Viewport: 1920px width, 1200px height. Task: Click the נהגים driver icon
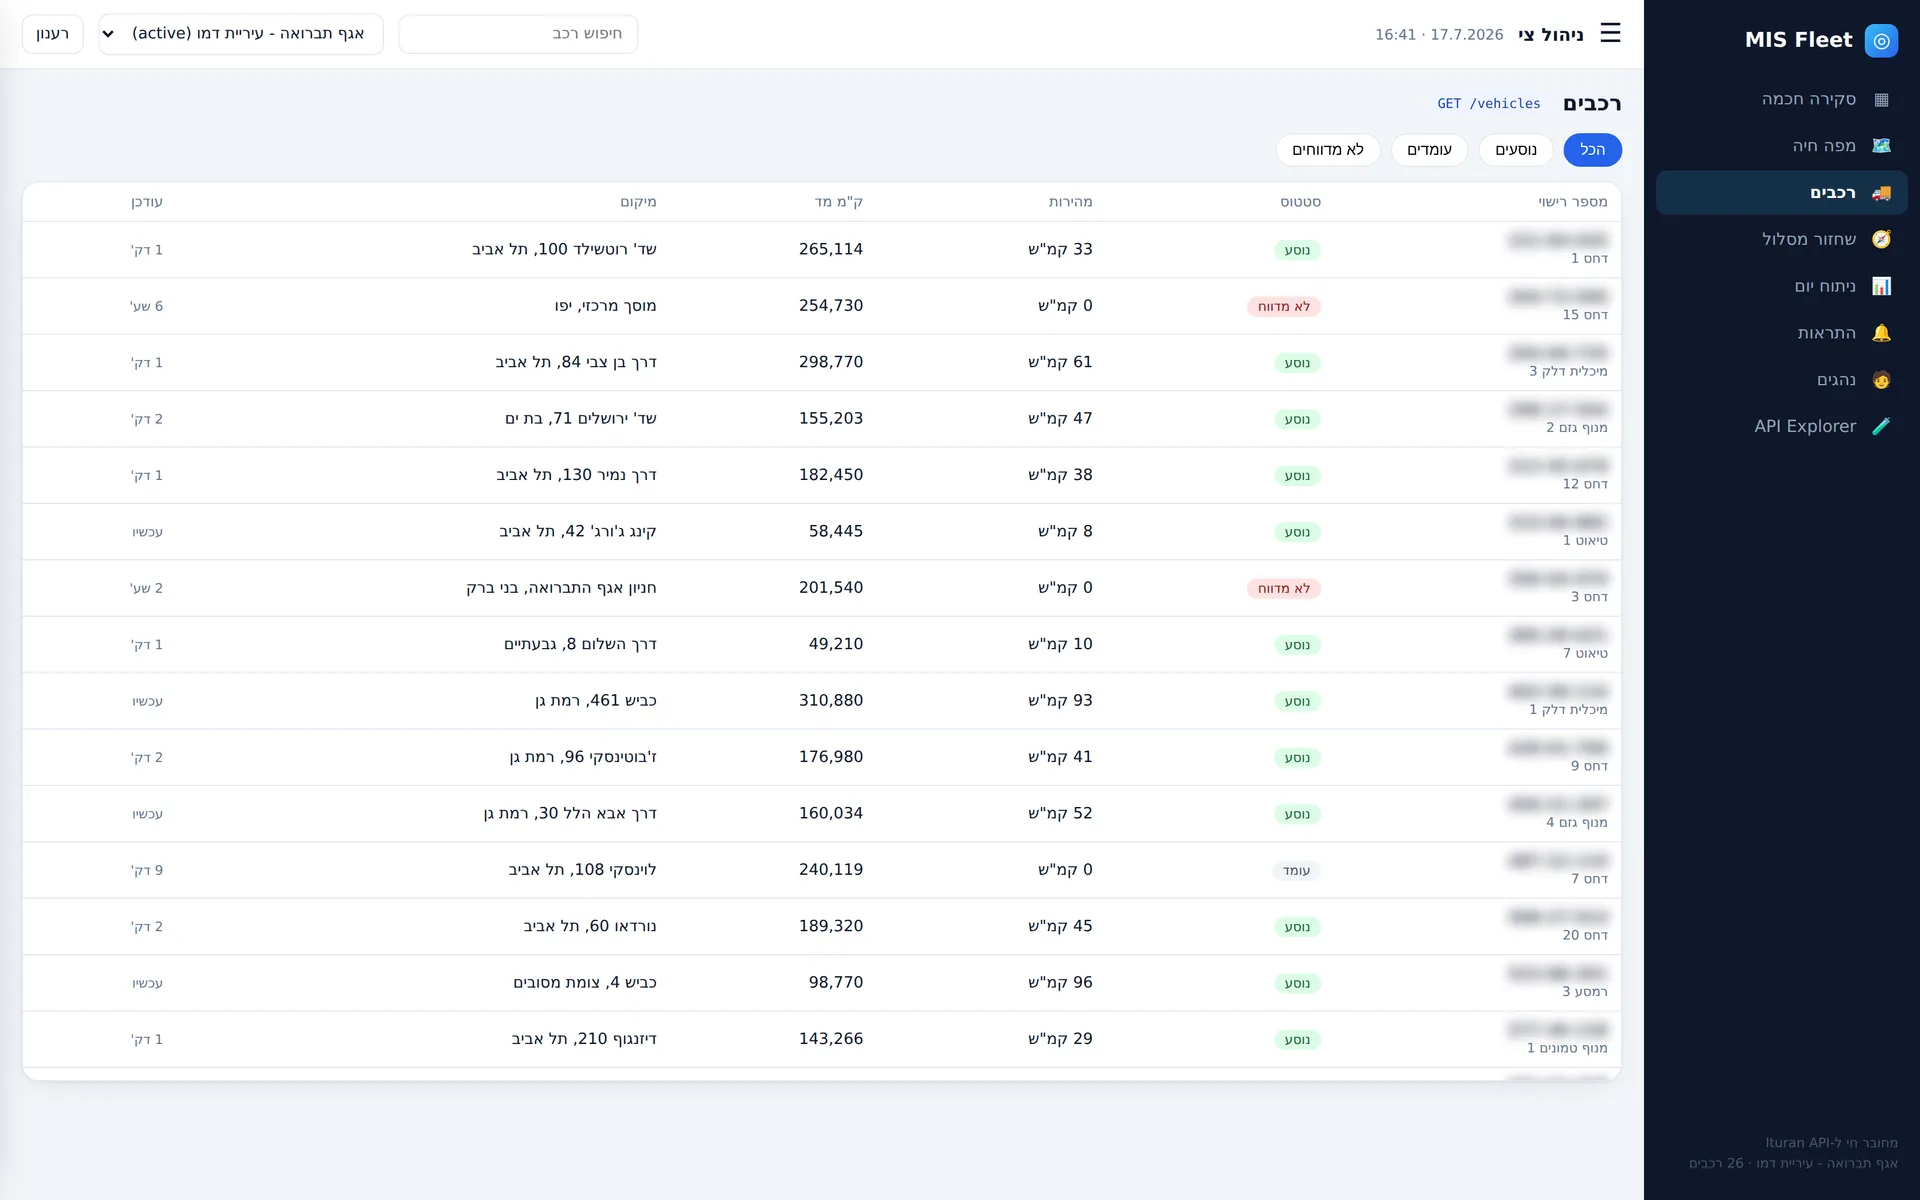1881,380
